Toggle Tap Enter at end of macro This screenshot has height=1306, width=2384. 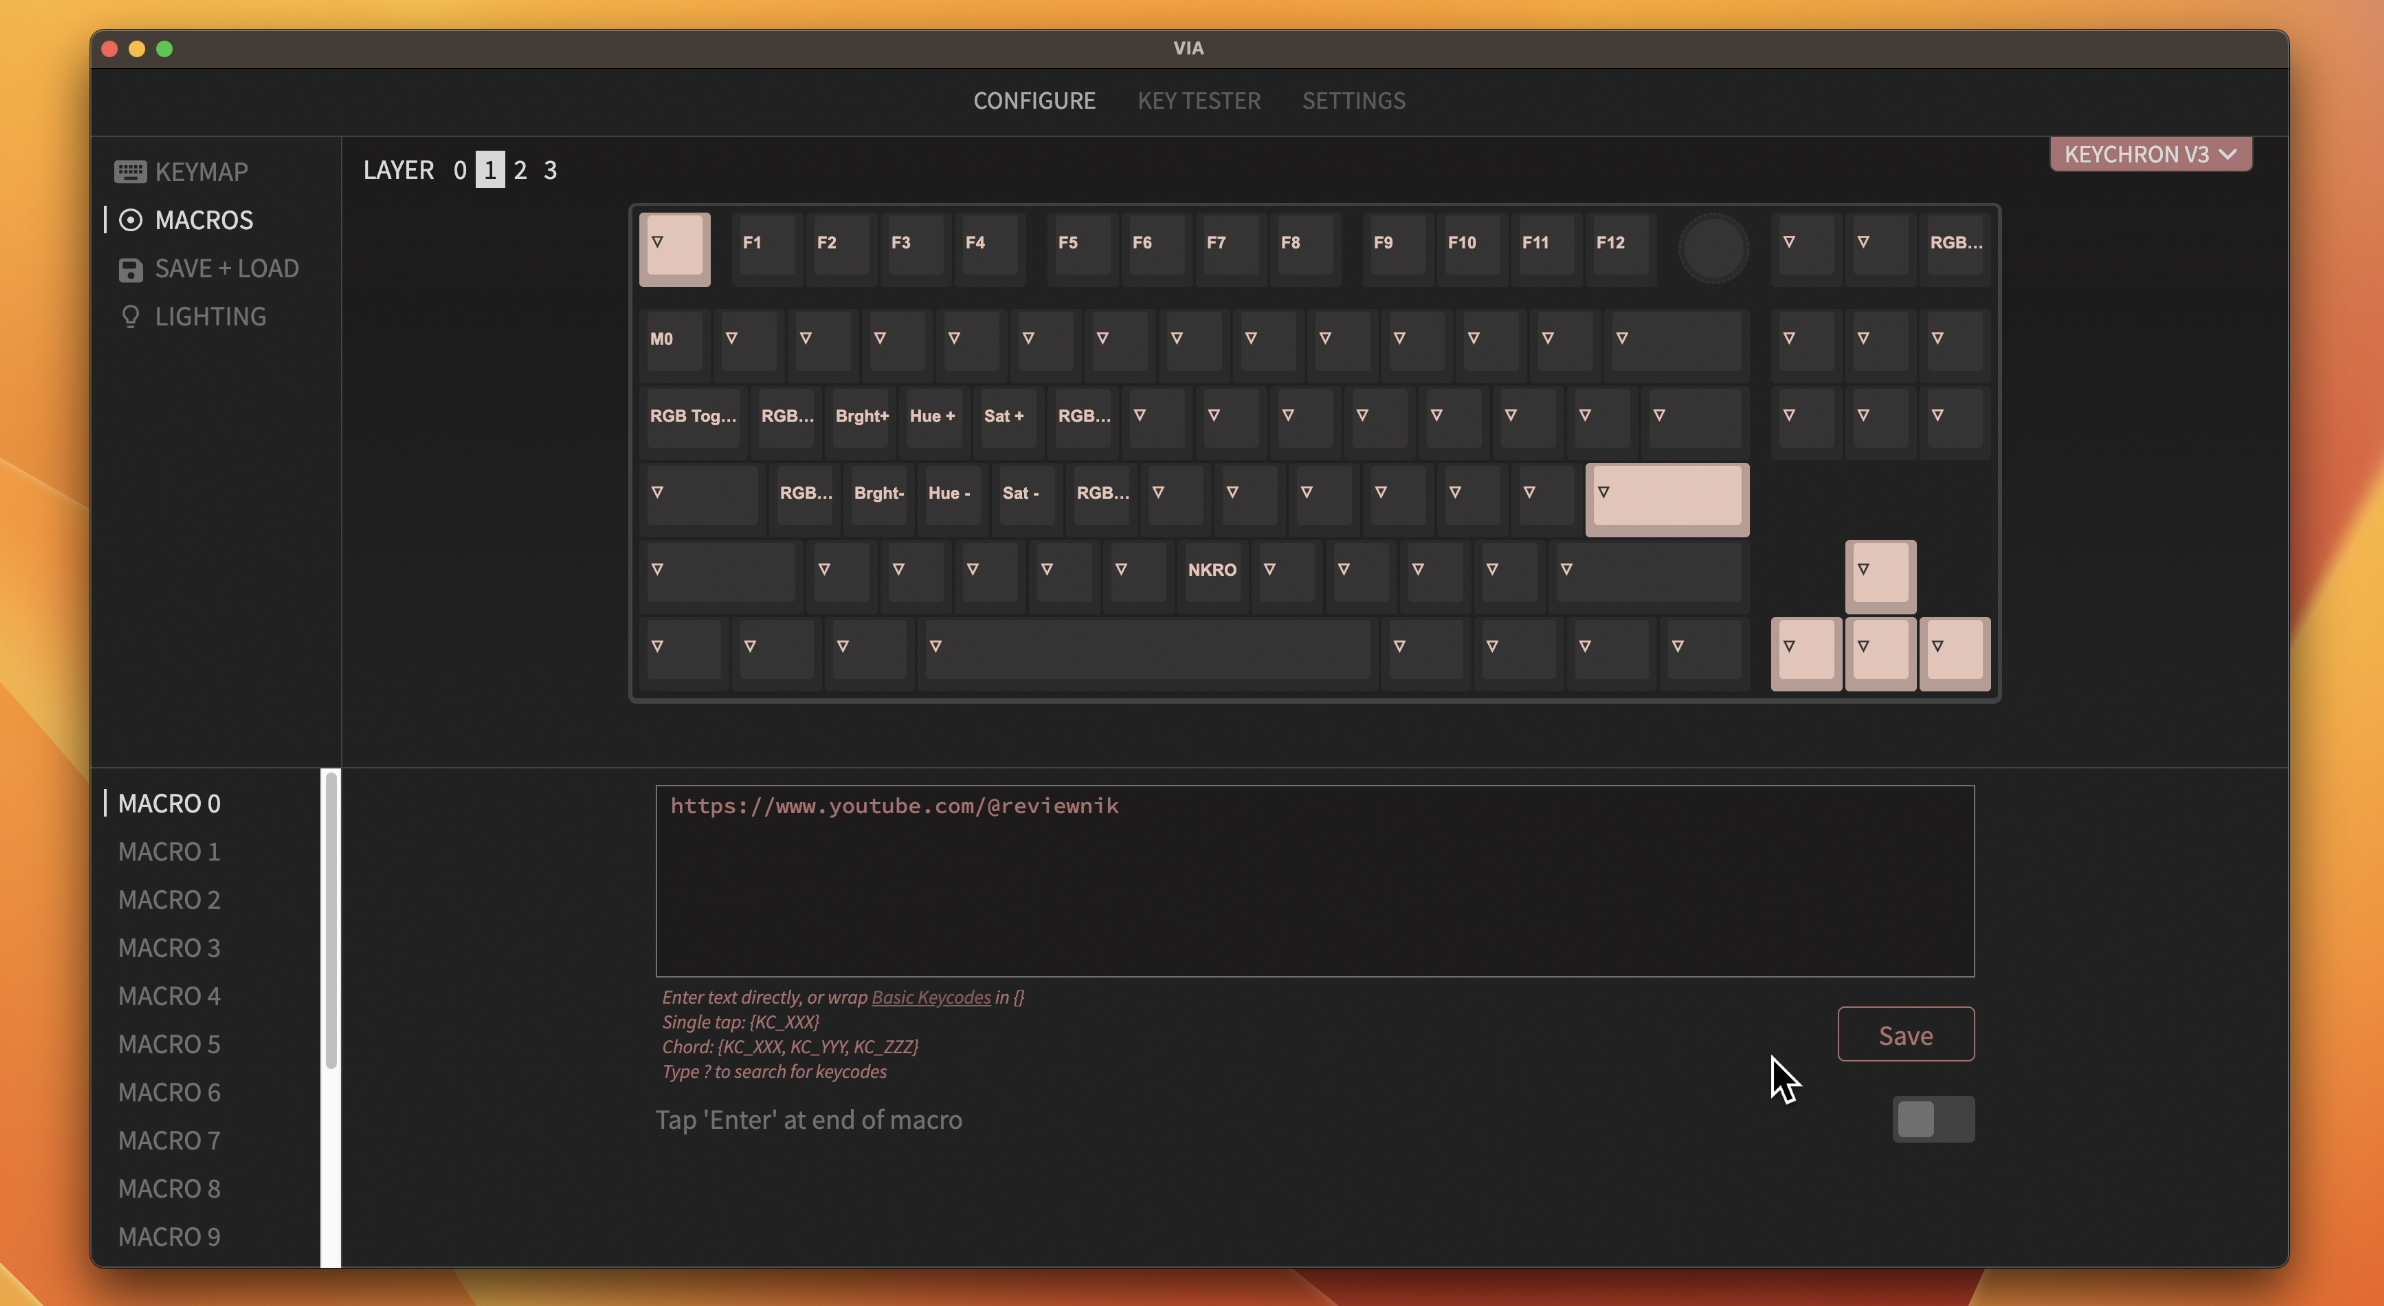point(1932,1119)
